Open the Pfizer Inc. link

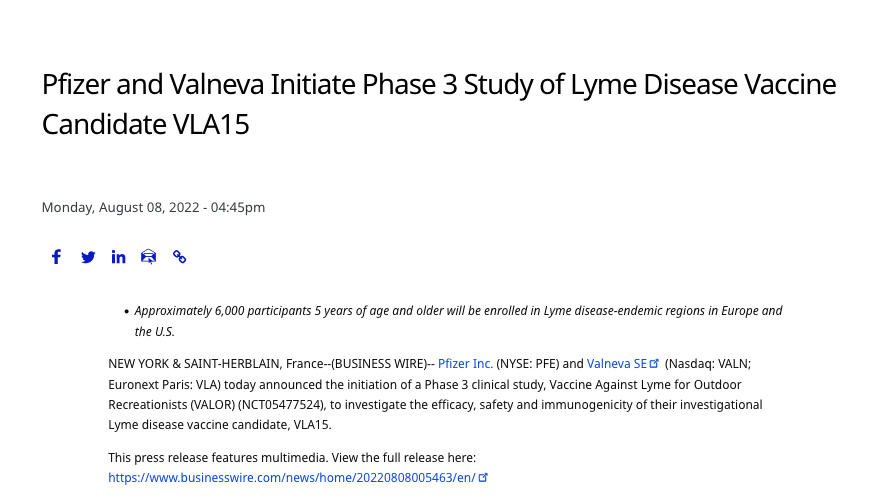465,364
